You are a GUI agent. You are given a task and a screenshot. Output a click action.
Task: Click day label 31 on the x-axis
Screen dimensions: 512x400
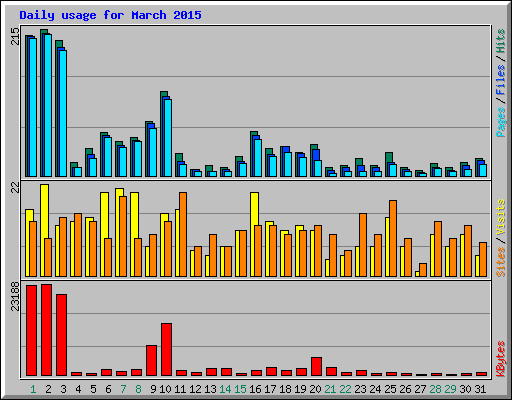coord(480,389)
